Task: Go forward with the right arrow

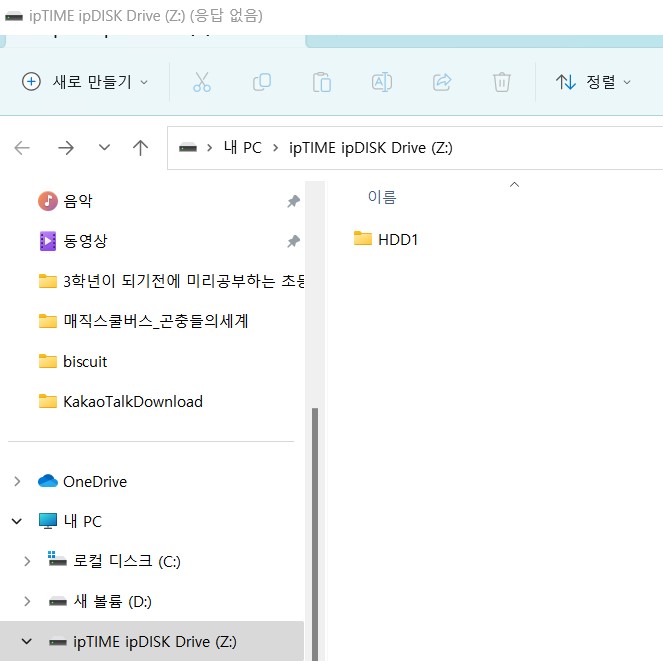Action: pos(66,148)
